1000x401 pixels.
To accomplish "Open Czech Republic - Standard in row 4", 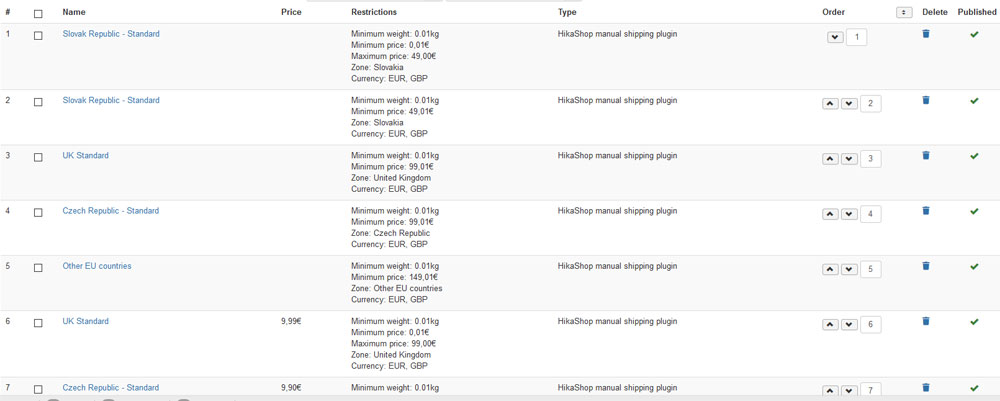I will [x=110, y=211].
